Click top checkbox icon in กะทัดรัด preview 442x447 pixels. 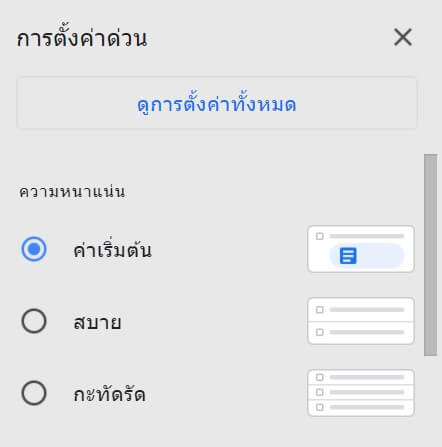[x=320, y=377]
